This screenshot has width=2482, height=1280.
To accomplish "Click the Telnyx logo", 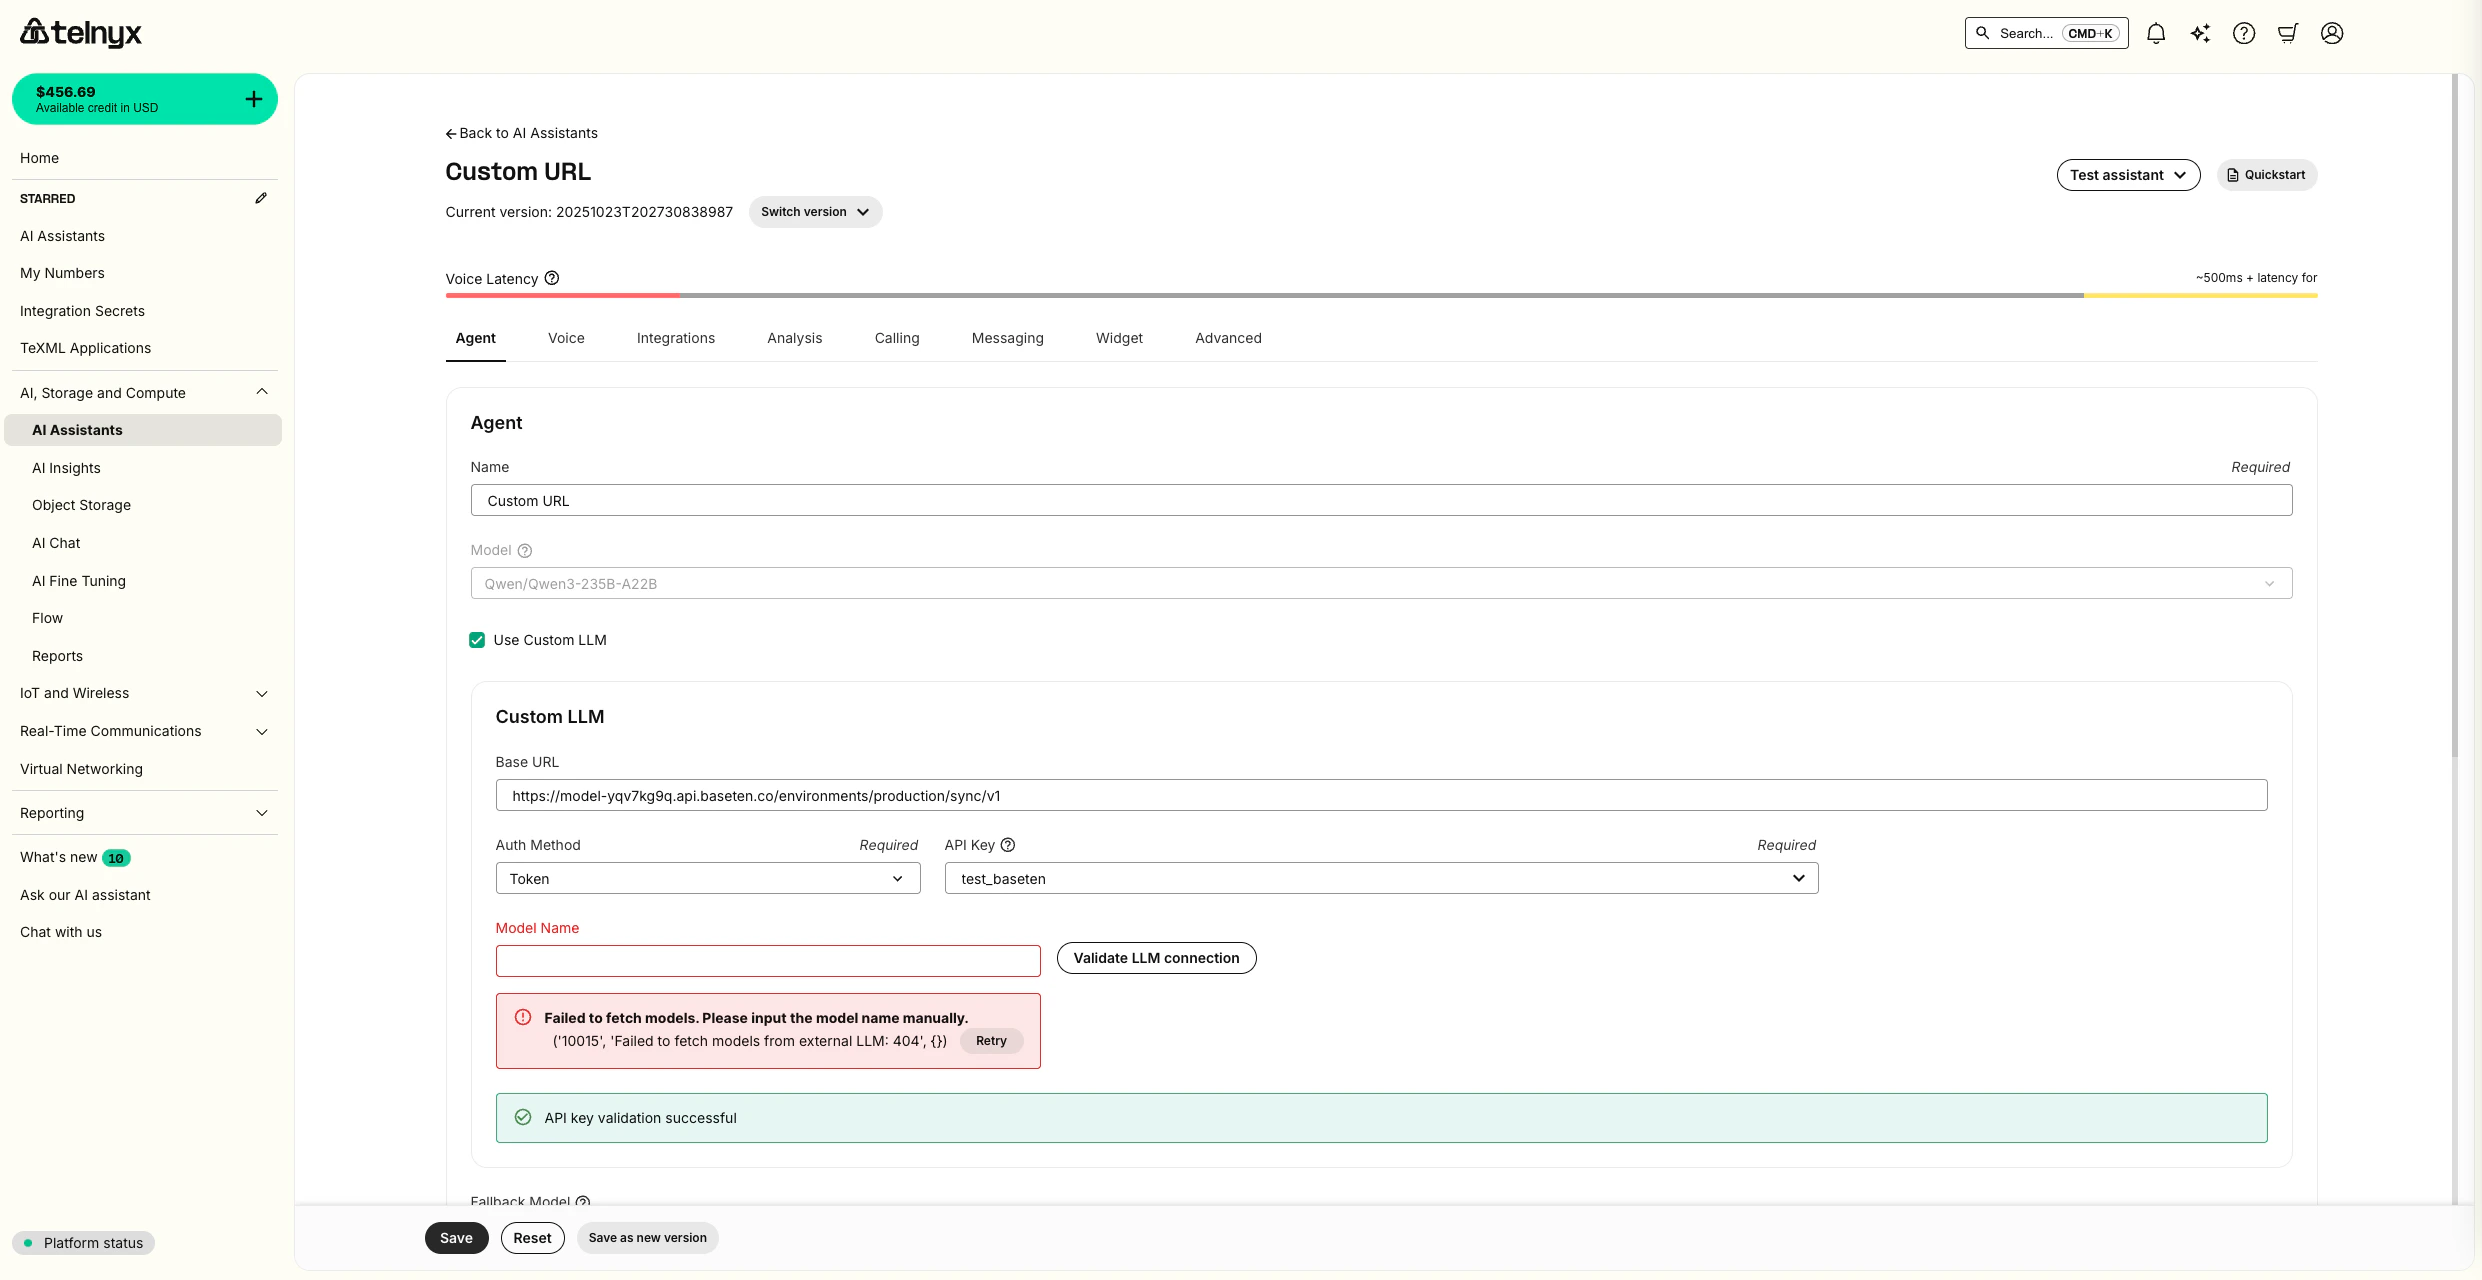I will [80, 31].
